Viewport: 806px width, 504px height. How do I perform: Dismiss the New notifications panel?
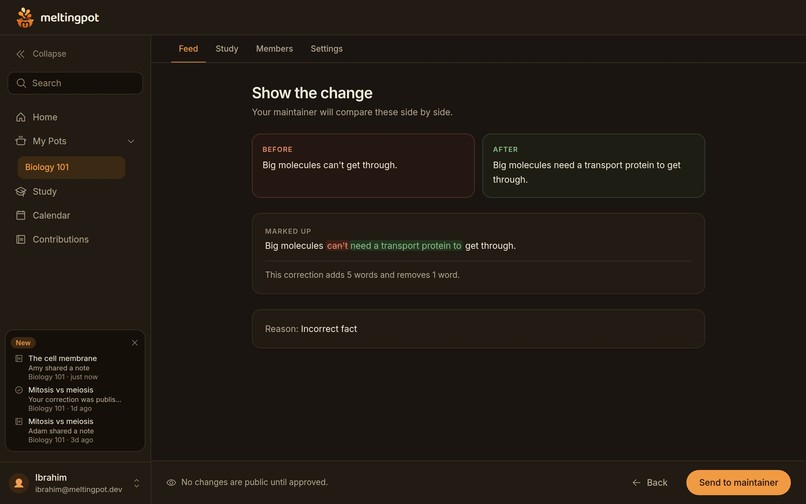click(135, 343)
